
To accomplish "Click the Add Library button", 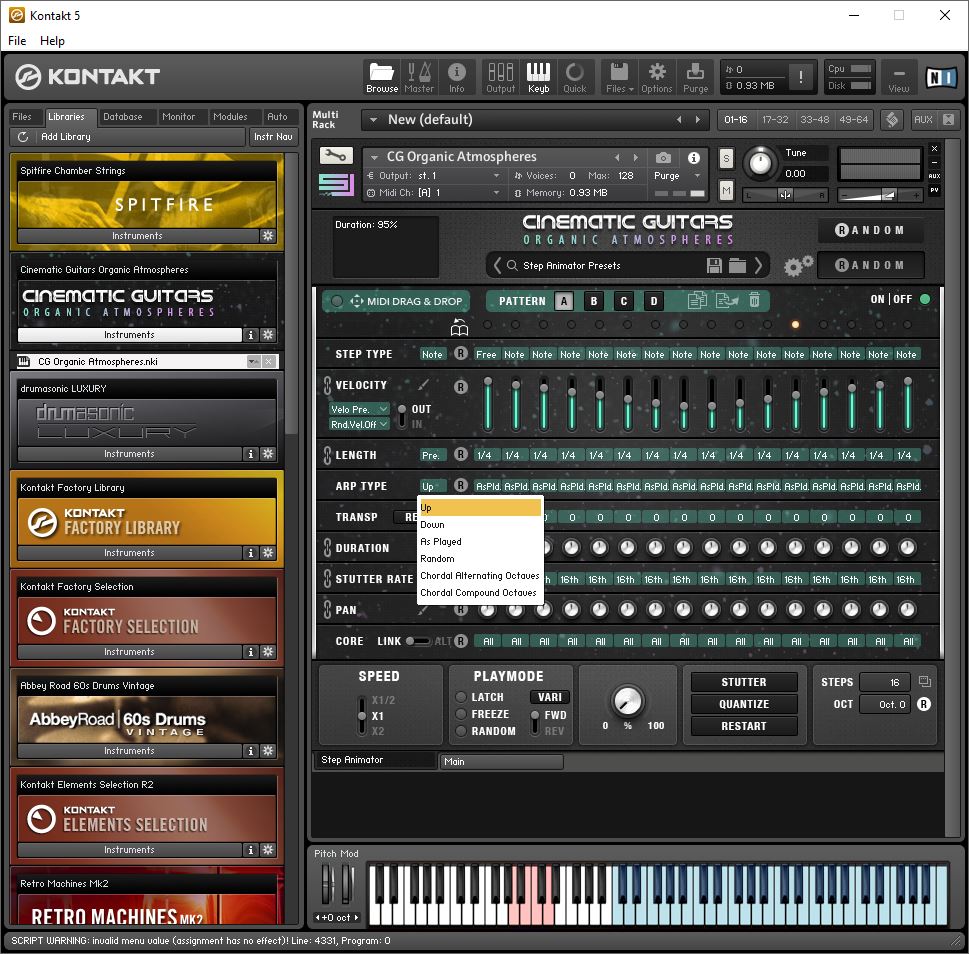I will coord(66,137).
